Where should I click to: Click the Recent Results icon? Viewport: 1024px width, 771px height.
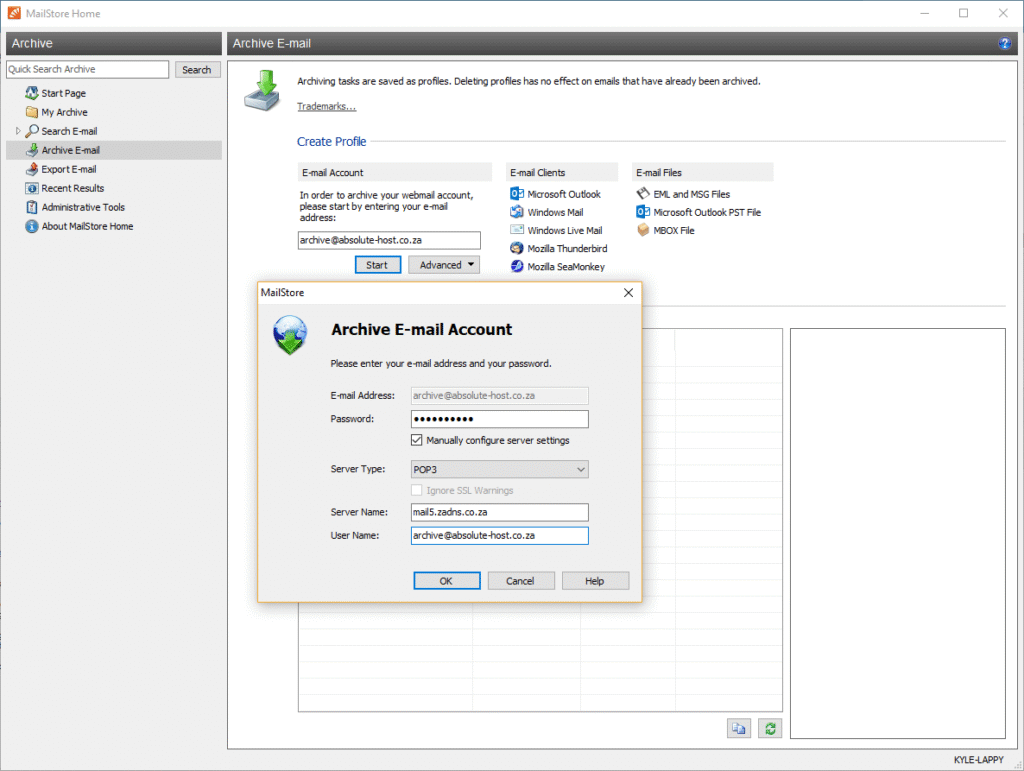(31, 188)
